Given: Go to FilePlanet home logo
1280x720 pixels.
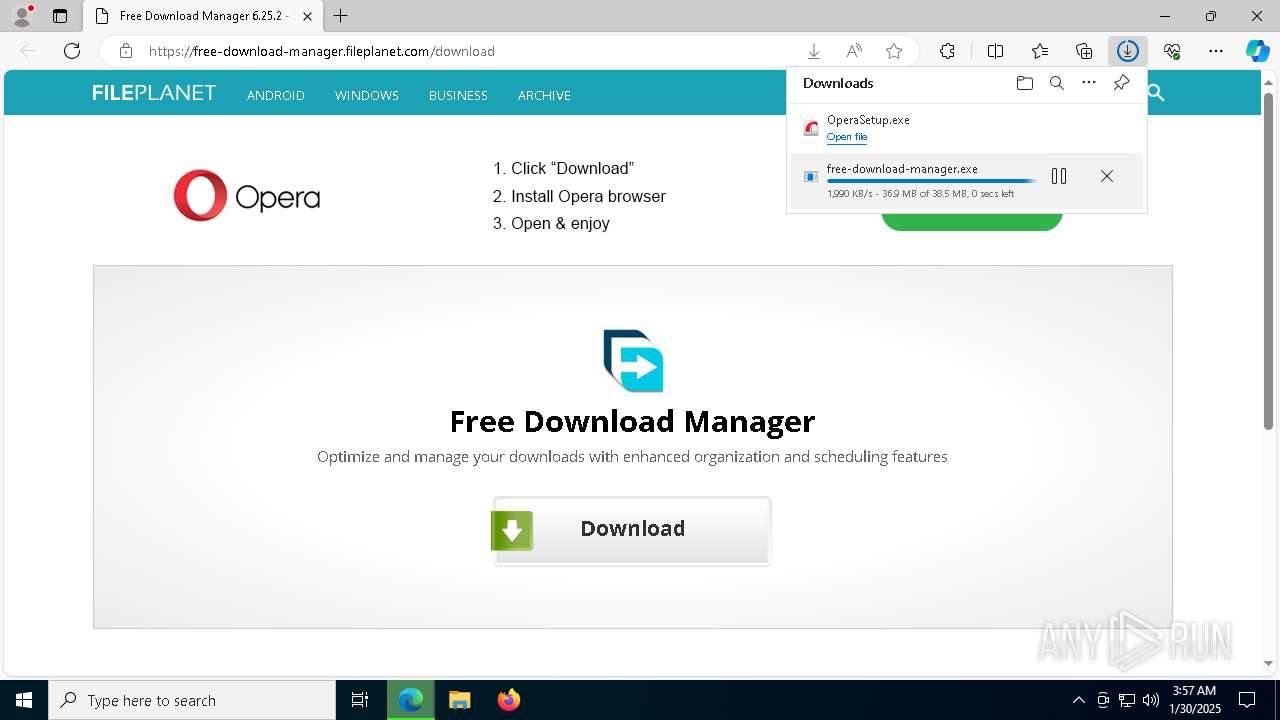Looking at the screenshot, I should [x=154, y=93].
